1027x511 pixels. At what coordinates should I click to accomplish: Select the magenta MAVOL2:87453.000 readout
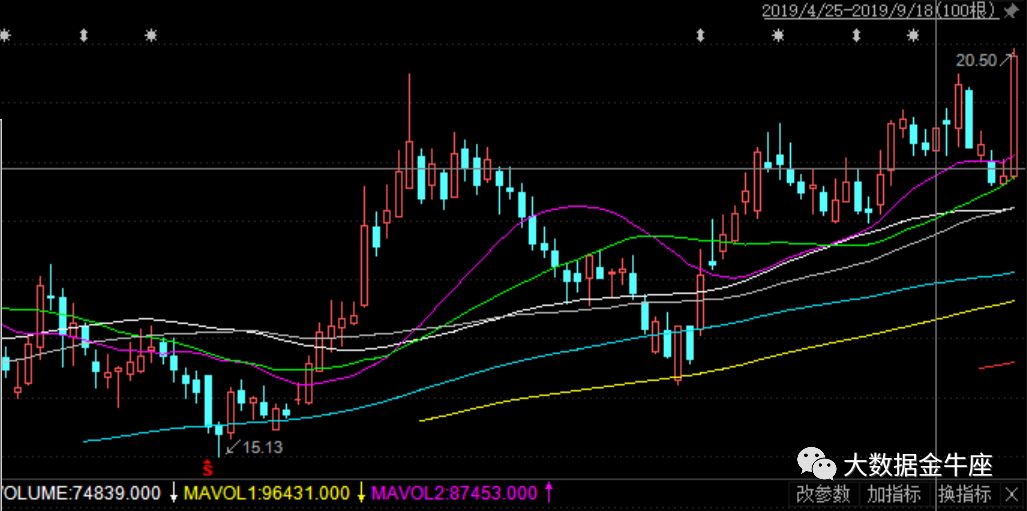(x=454, y=493)
